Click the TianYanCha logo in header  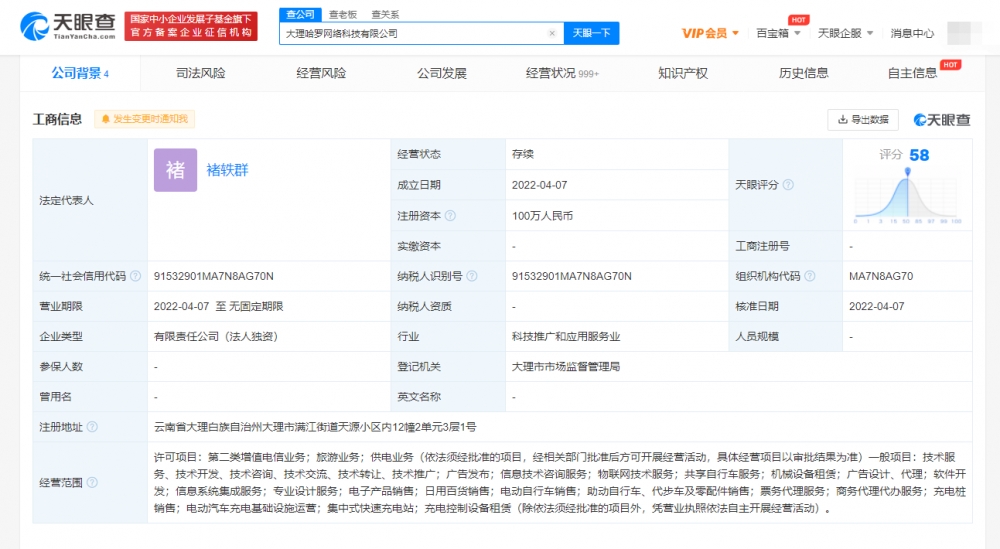click(68, 26)
